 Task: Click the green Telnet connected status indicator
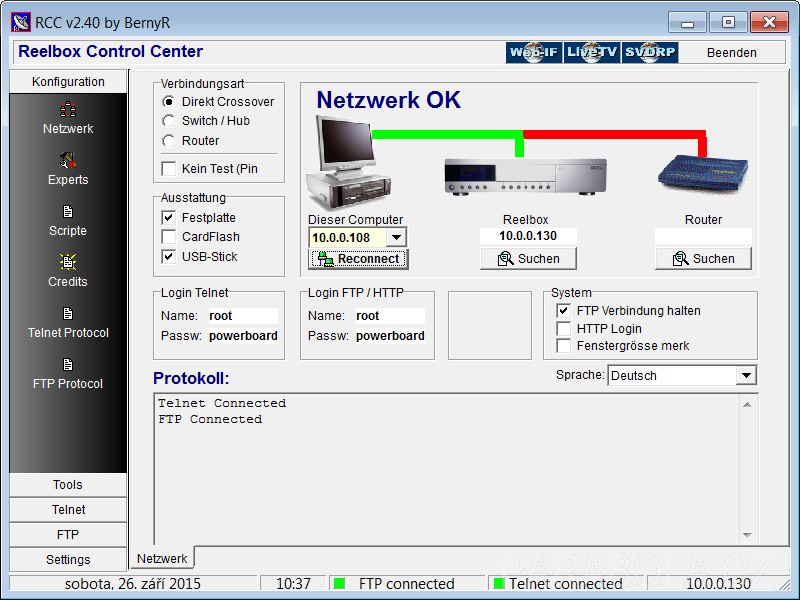click(x=499, y=583)
